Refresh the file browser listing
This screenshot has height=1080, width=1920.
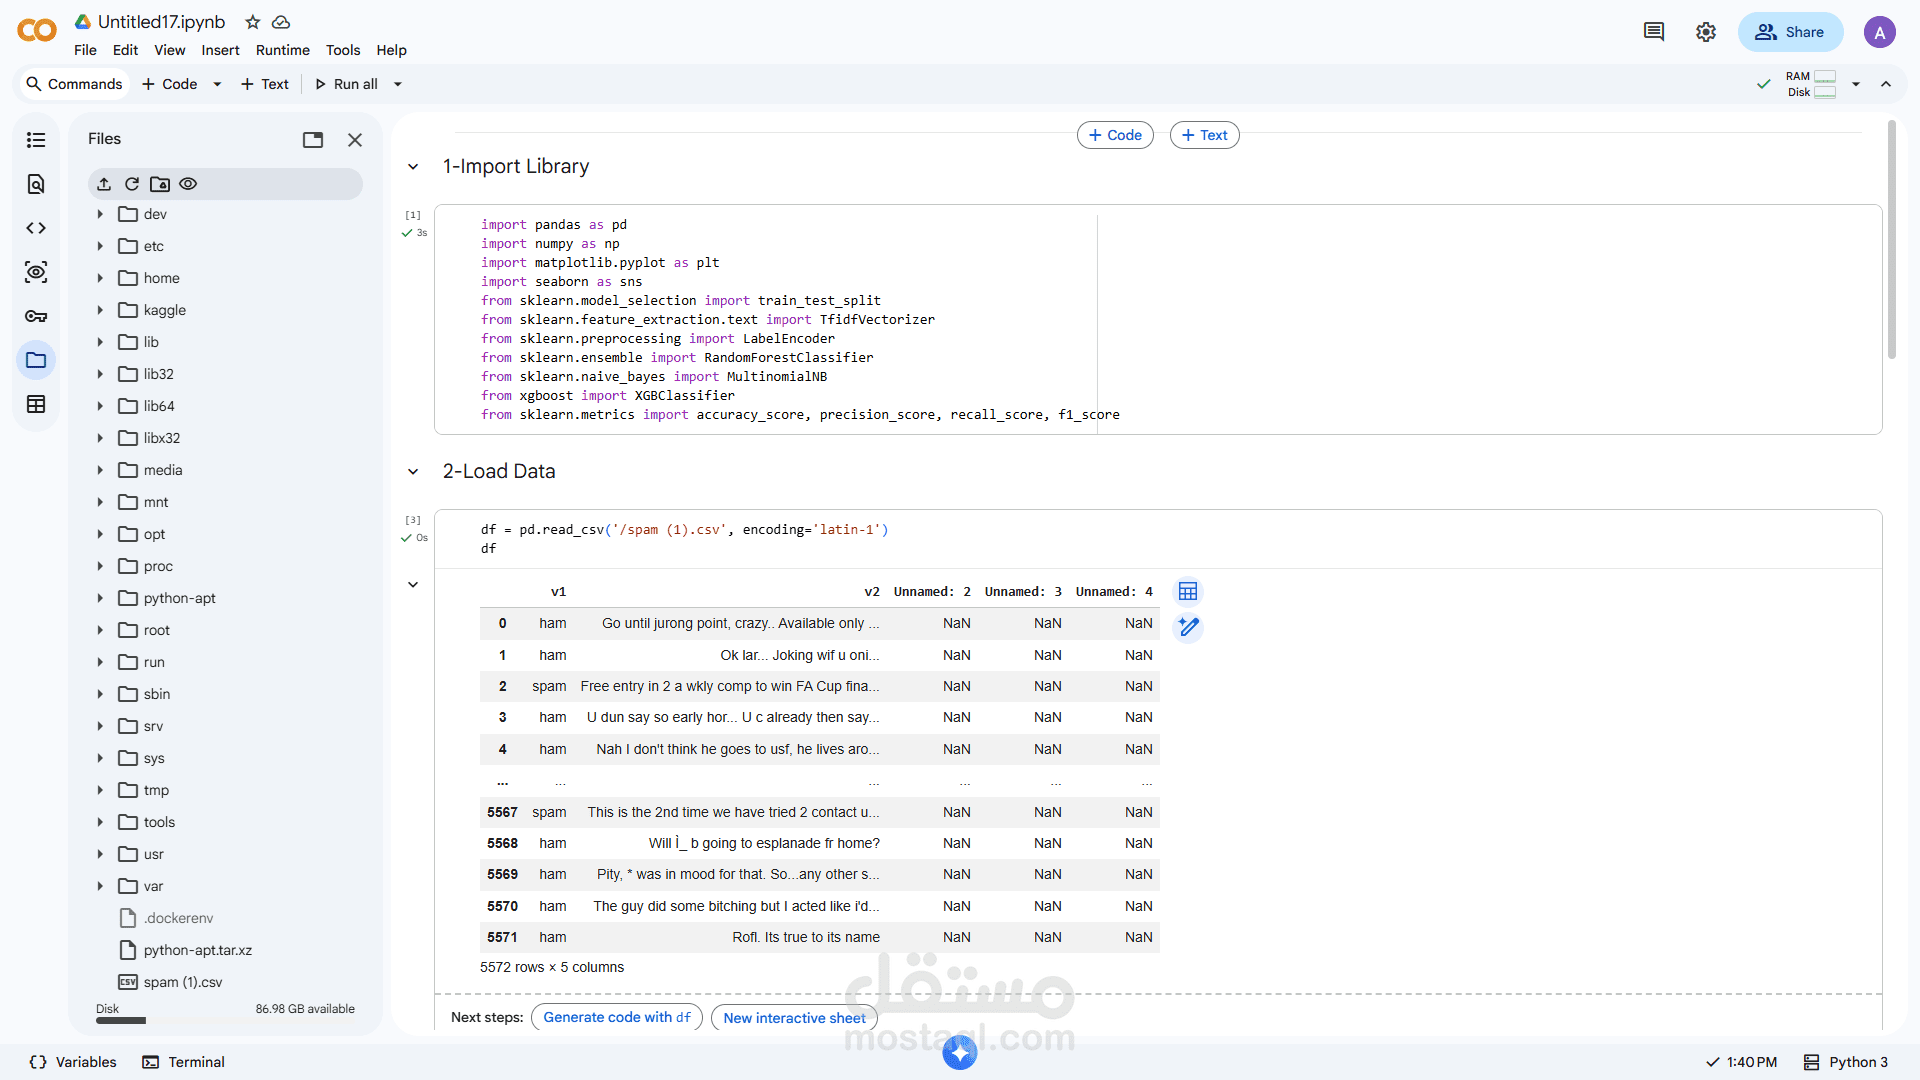tap(132, 184)
